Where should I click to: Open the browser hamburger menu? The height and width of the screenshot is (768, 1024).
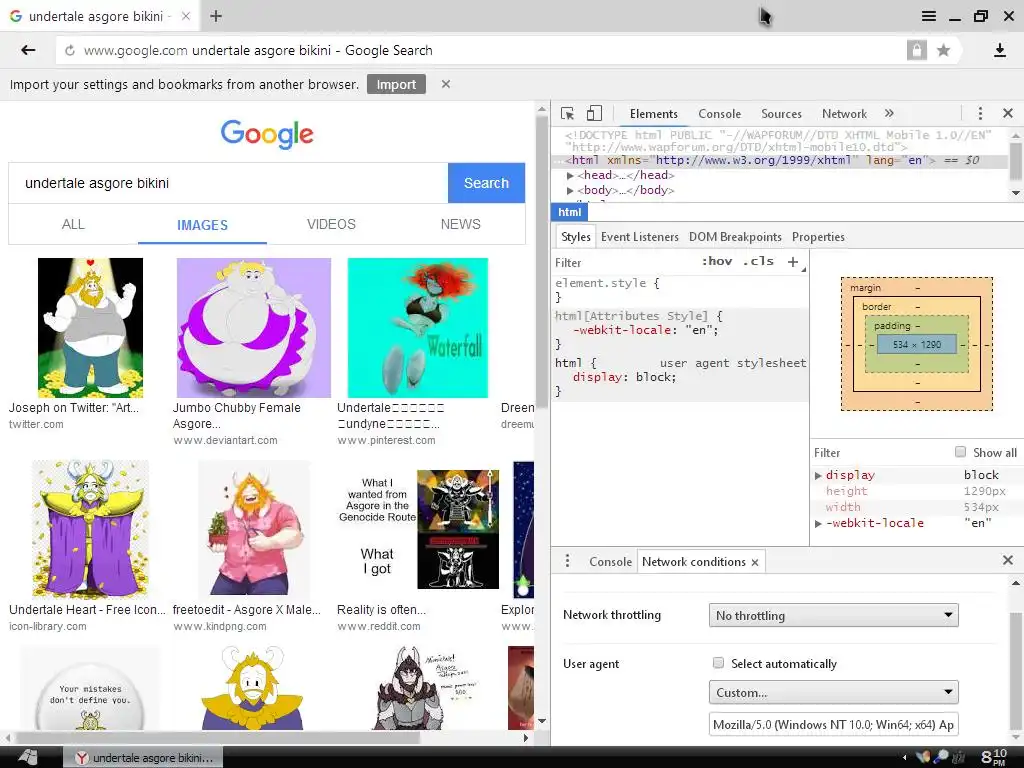point(928,16)
